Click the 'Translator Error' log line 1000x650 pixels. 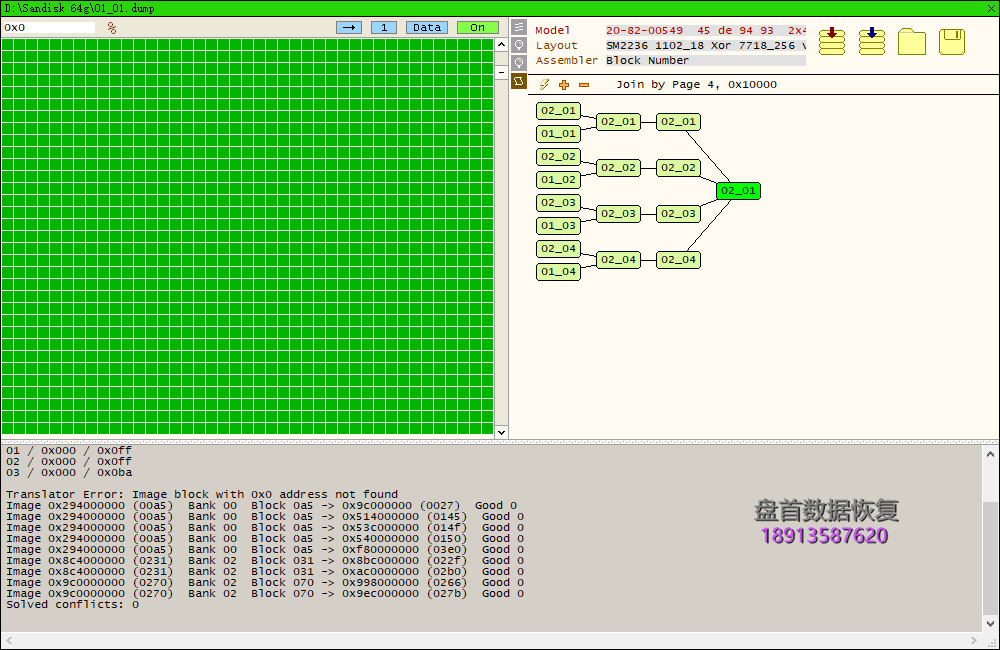(x=202, y=494)
